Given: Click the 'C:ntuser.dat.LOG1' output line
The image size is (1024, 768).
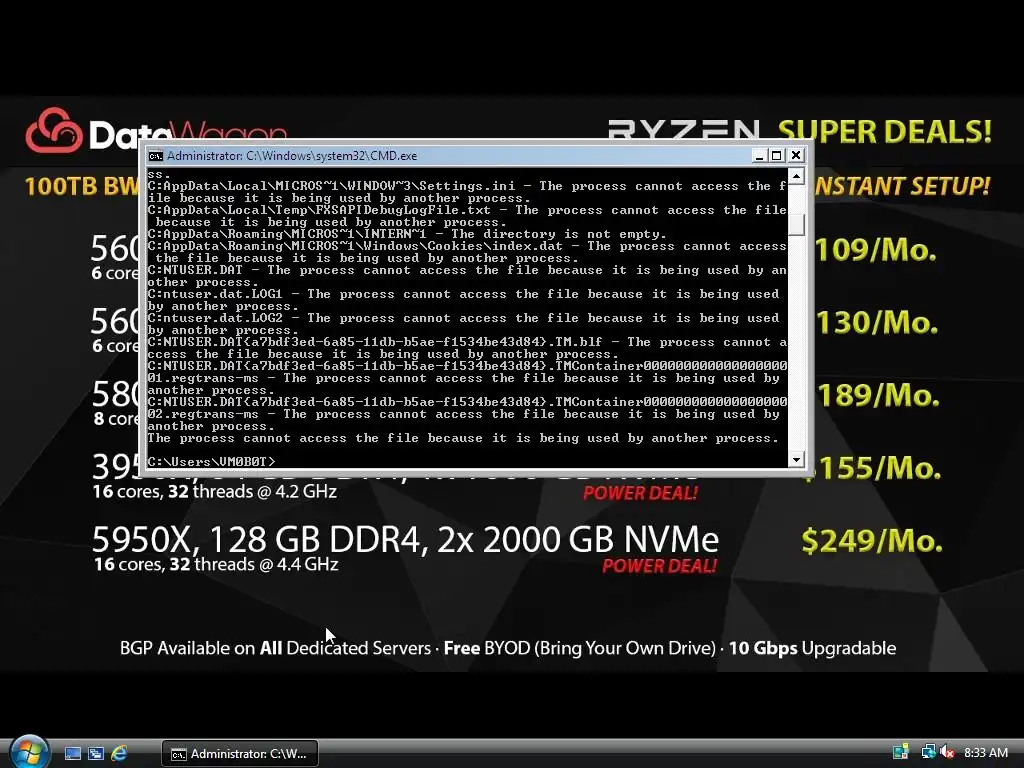Looking at the screenshot, I should point(463,295).
